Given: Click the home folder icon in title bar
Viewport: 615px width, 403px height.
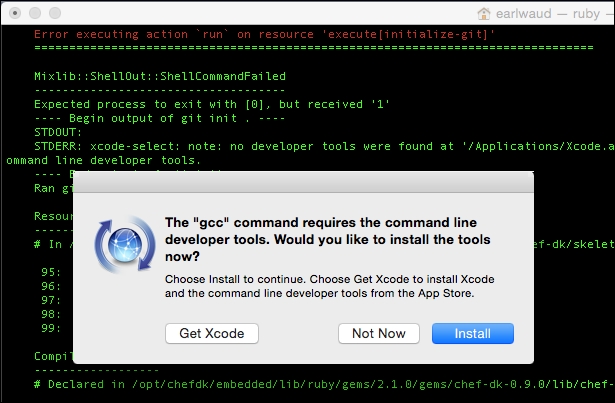Looking at the screenshot, I should tap(484, 14).
